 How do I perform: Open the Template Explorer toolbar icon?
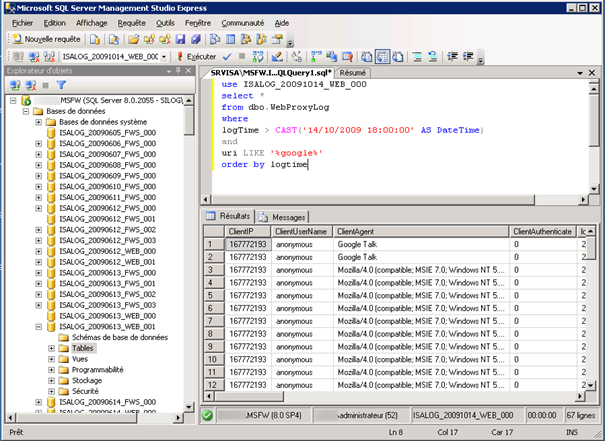[262, 39]
